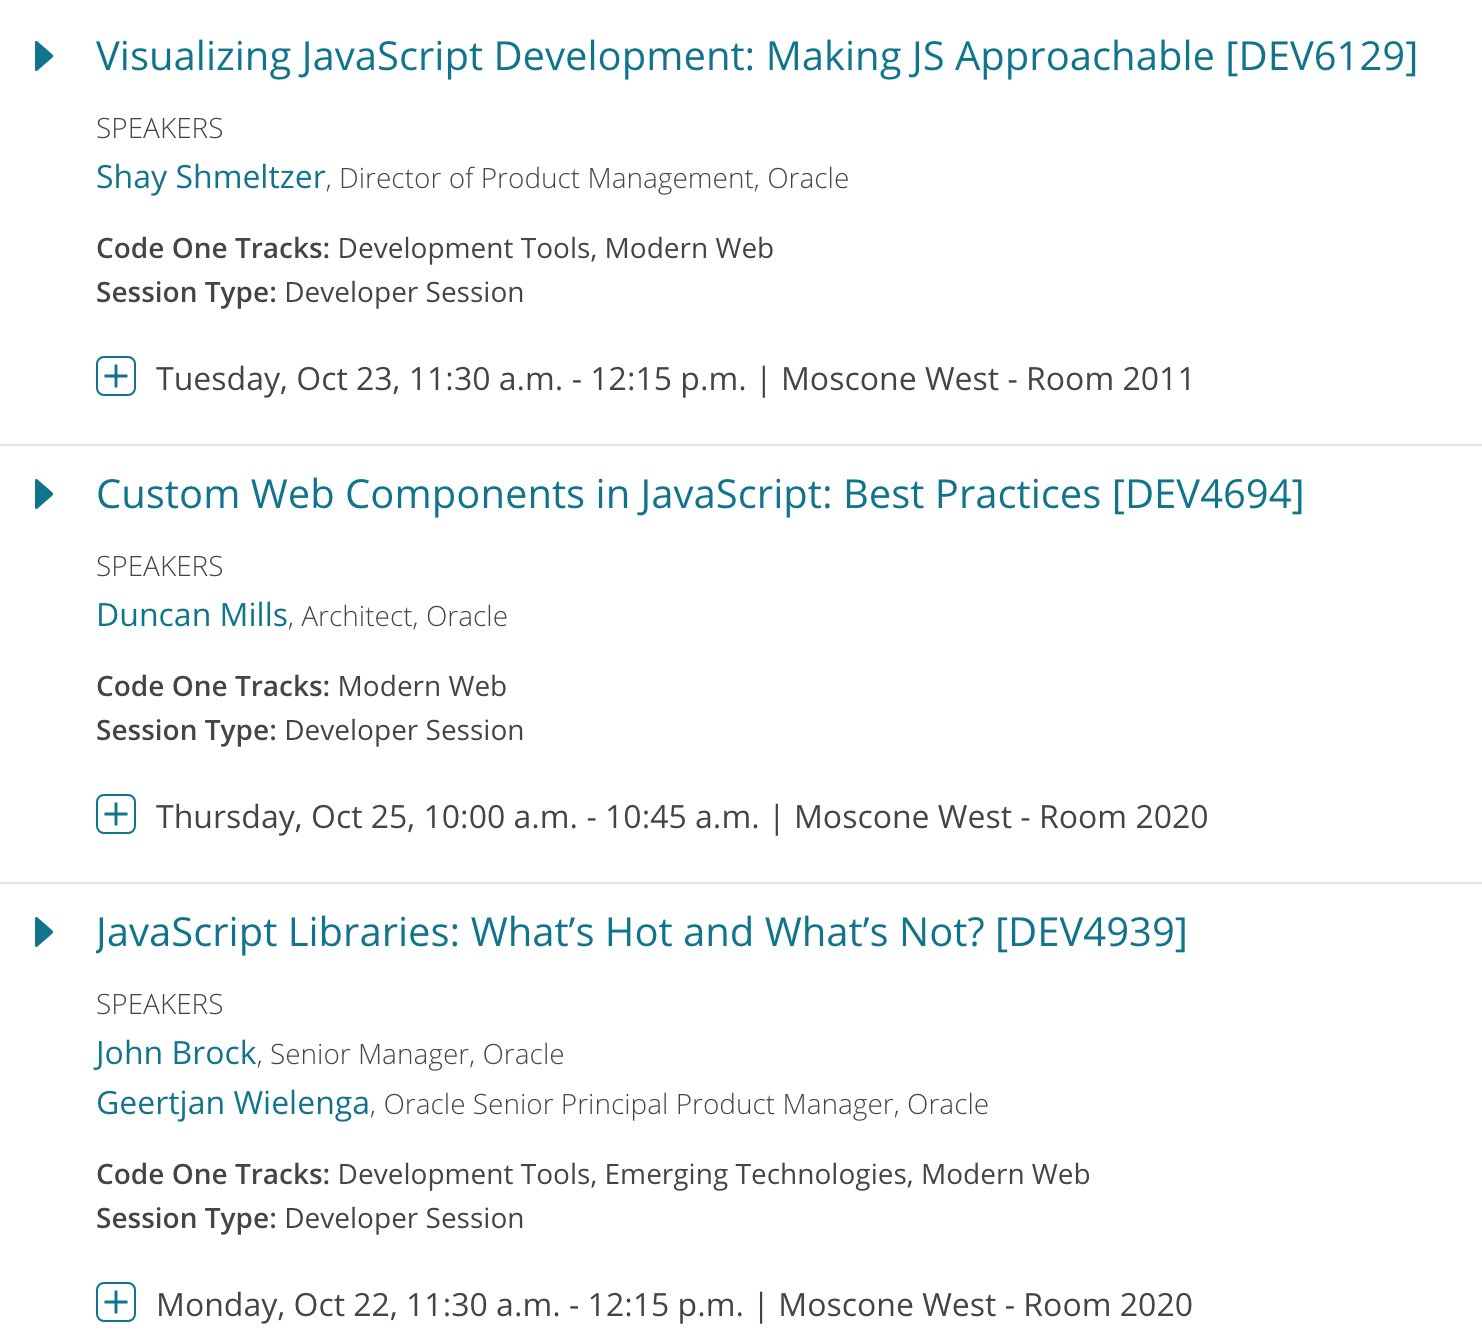View speaker John Brock's profile
The height and width of the screenshot is (1338, 1482).
pos(176,1053)
